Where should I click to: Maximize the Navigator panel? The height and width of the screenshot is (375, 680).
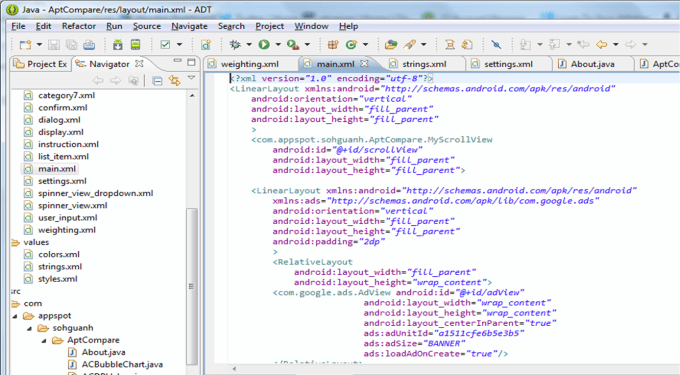coord(191,62)
